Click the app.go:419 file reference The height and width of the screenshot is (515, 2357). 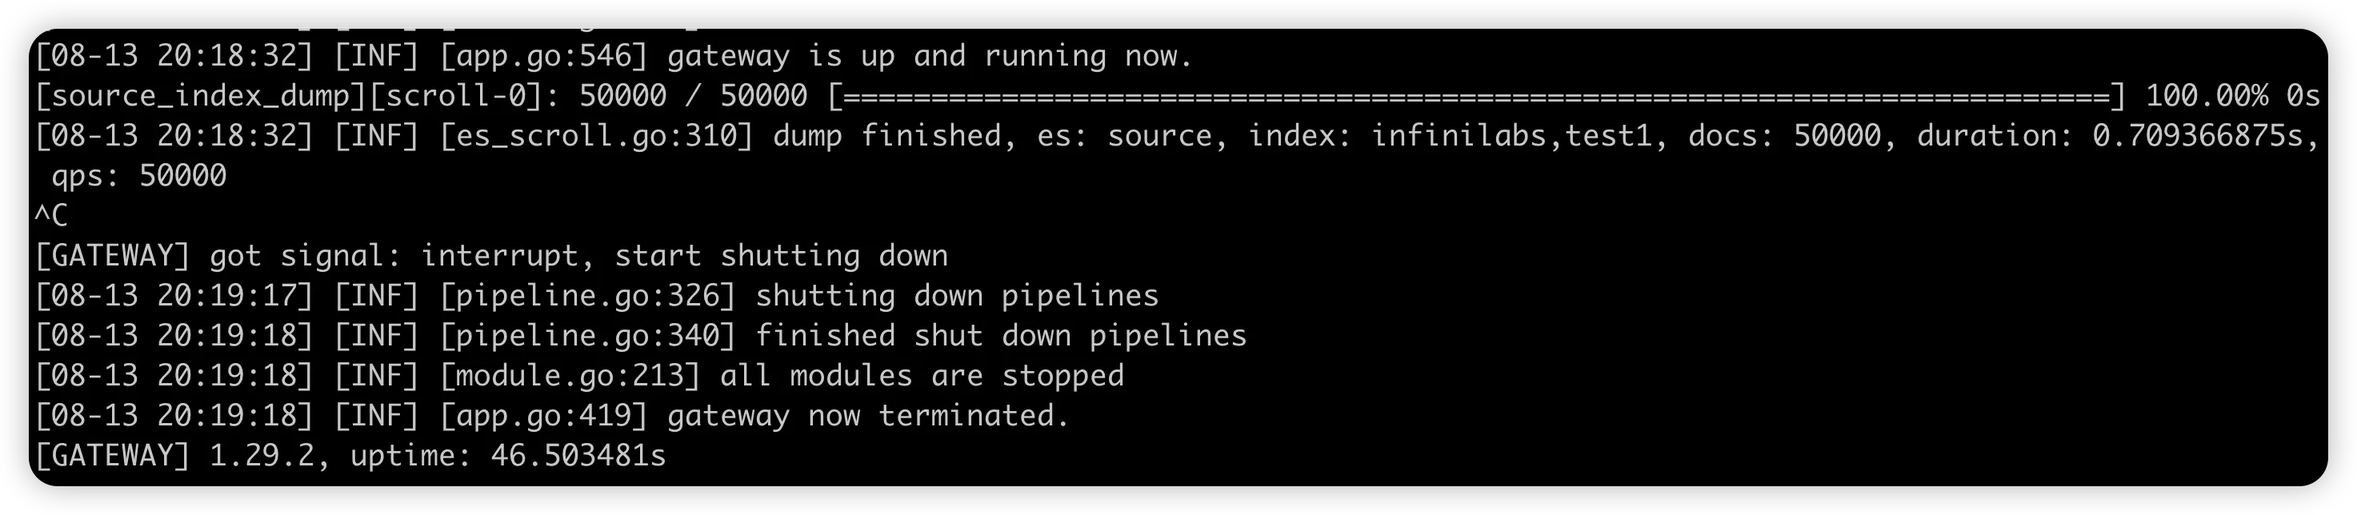click(x=544, y=416)
